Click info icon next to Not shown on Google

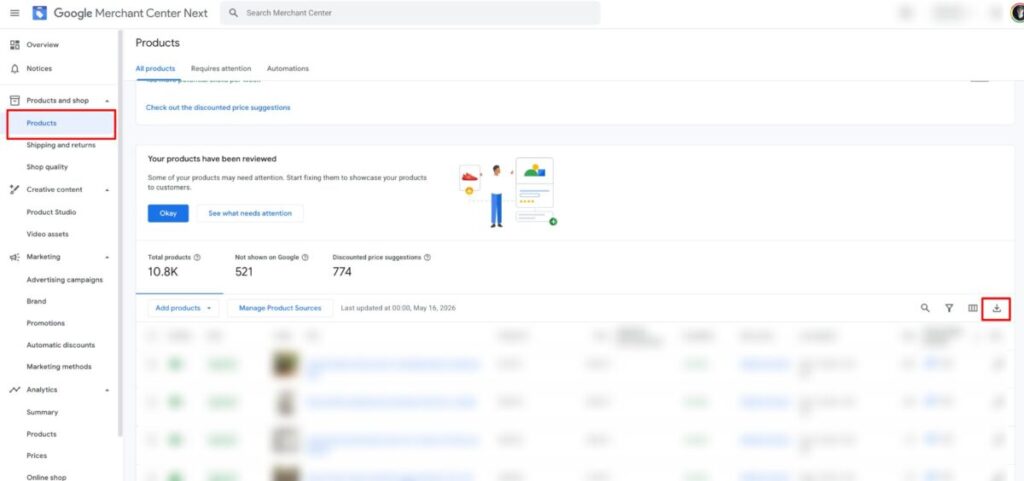click(x=305, y=258)
